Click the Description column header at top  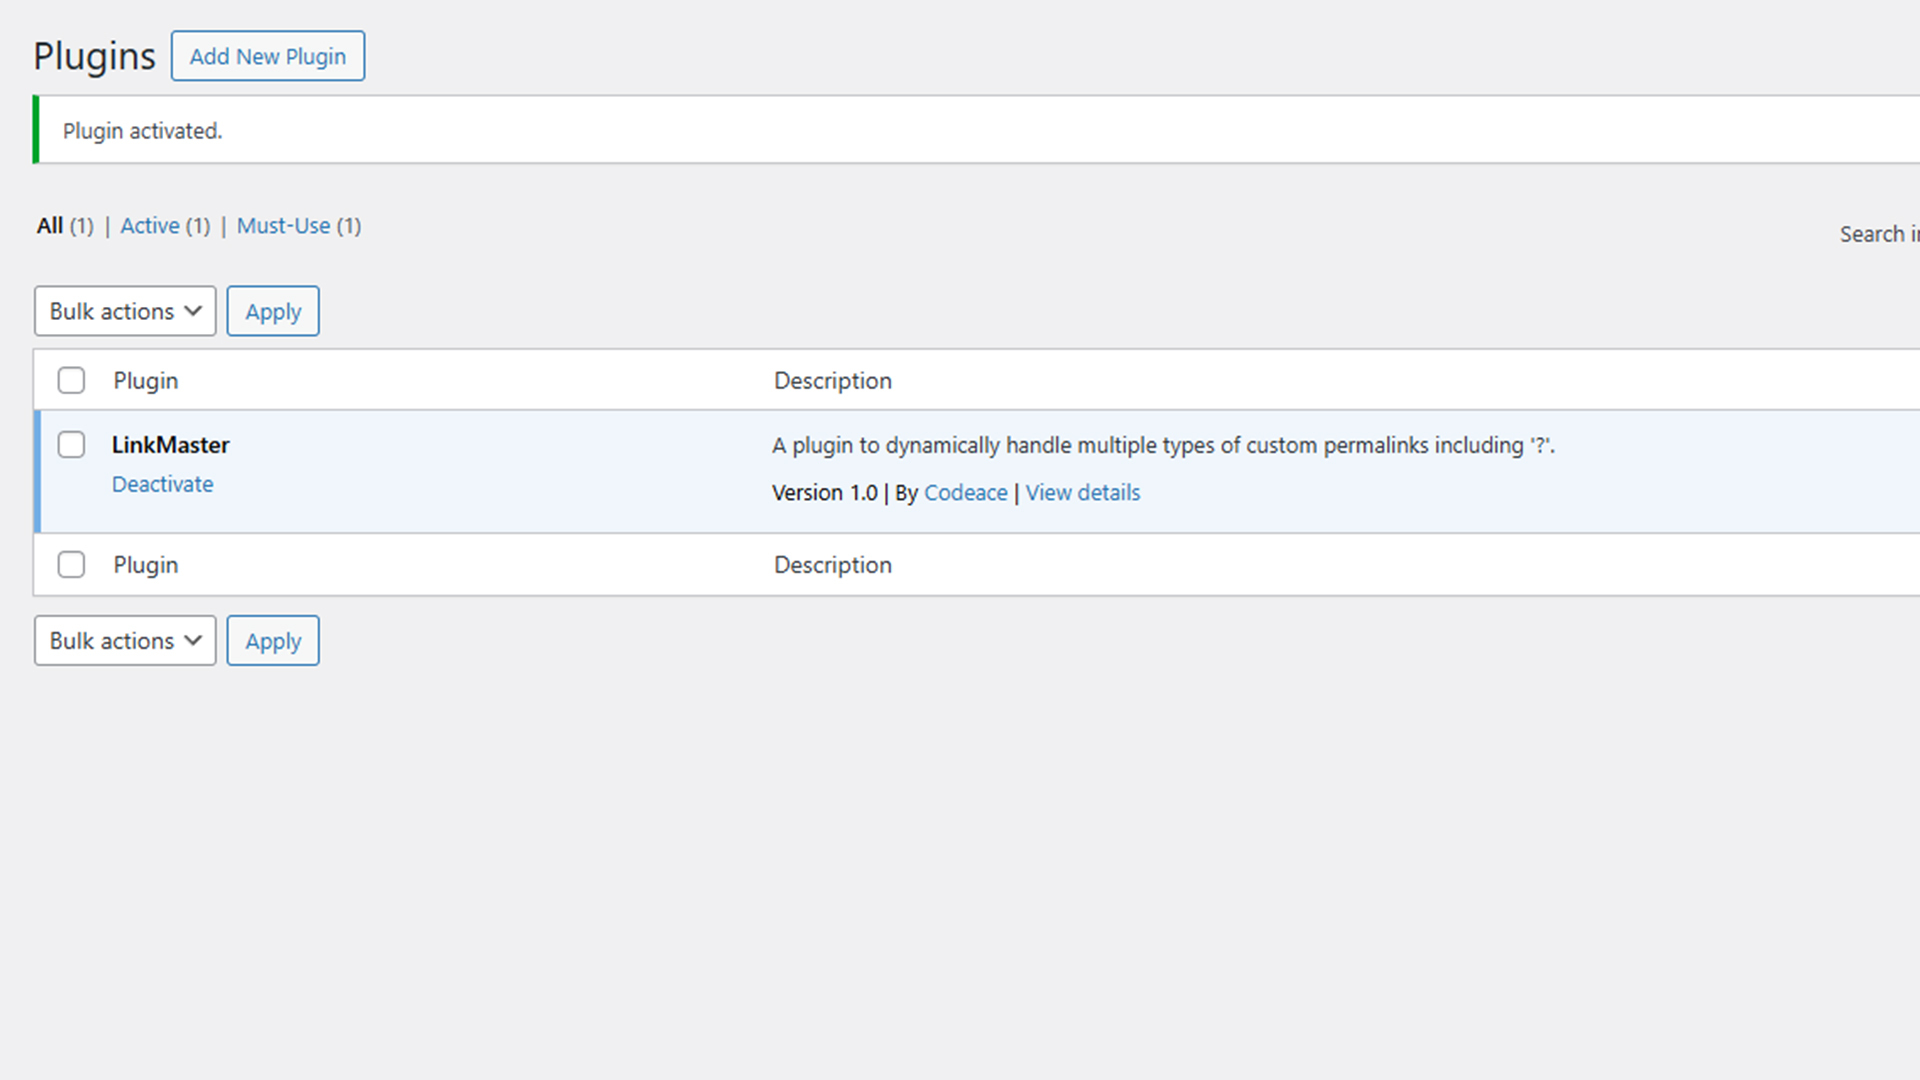833,381
